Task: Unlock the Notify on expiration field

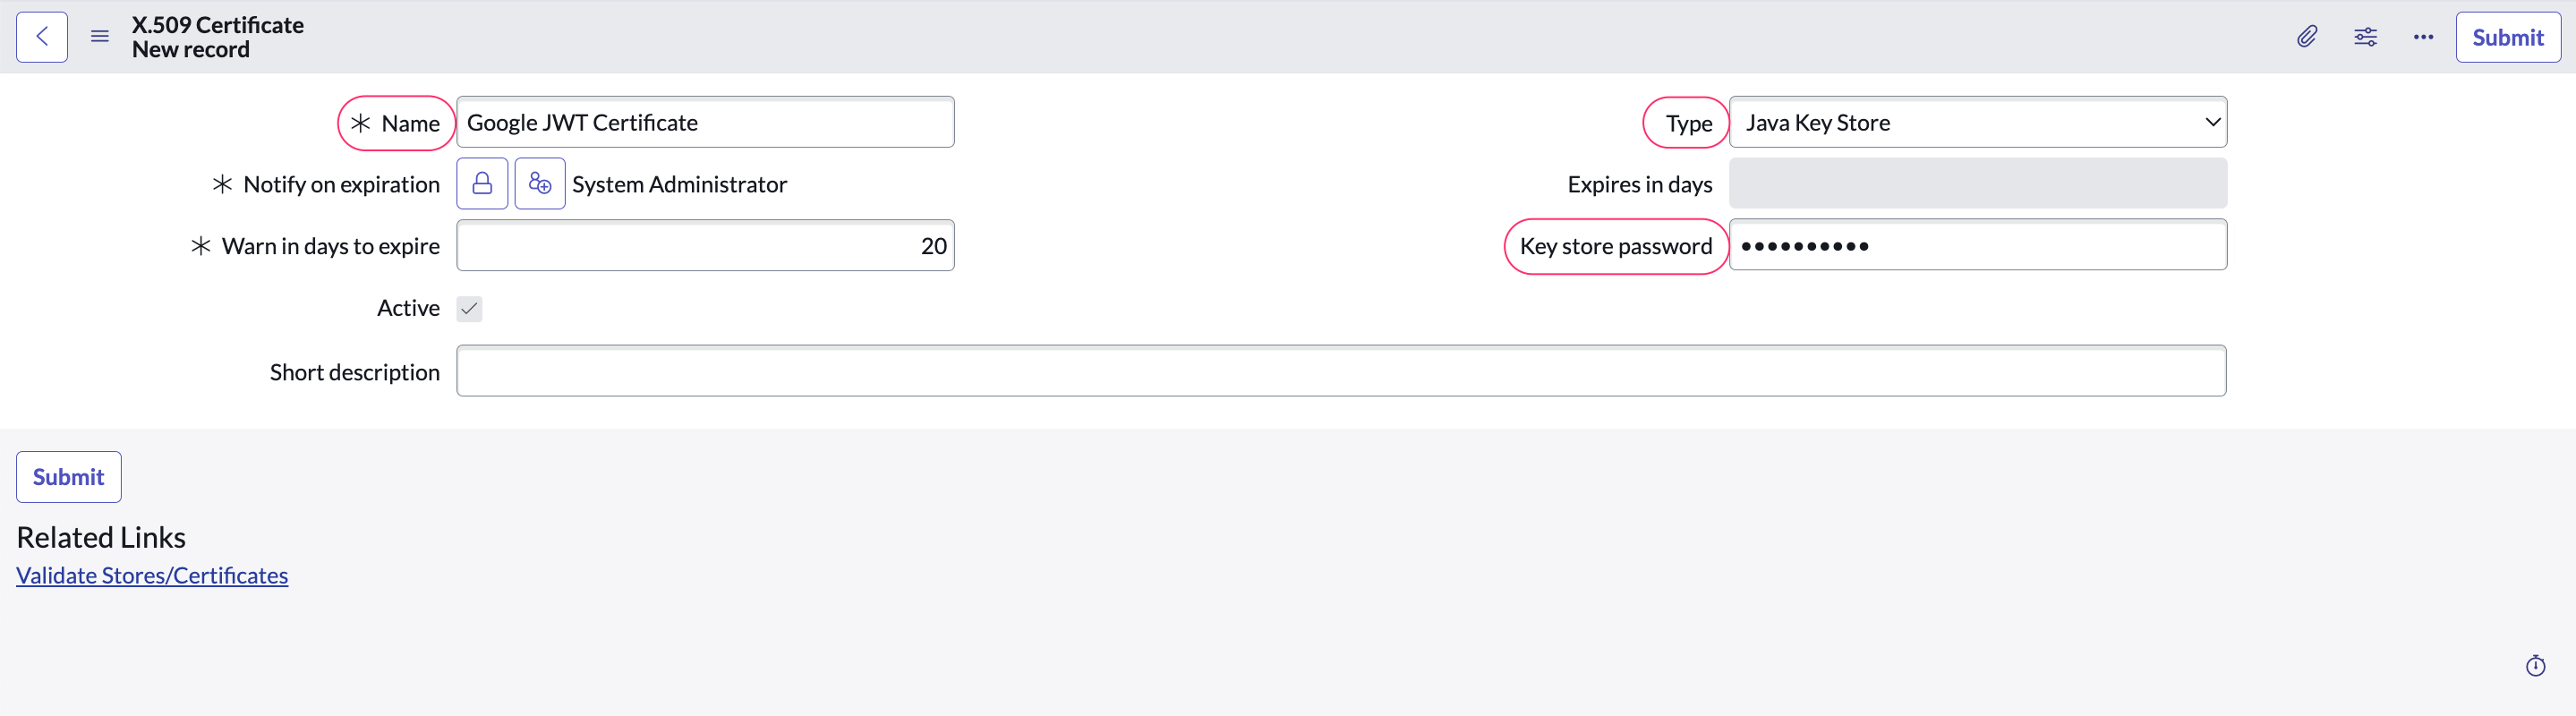Action: tap(482, 183)
